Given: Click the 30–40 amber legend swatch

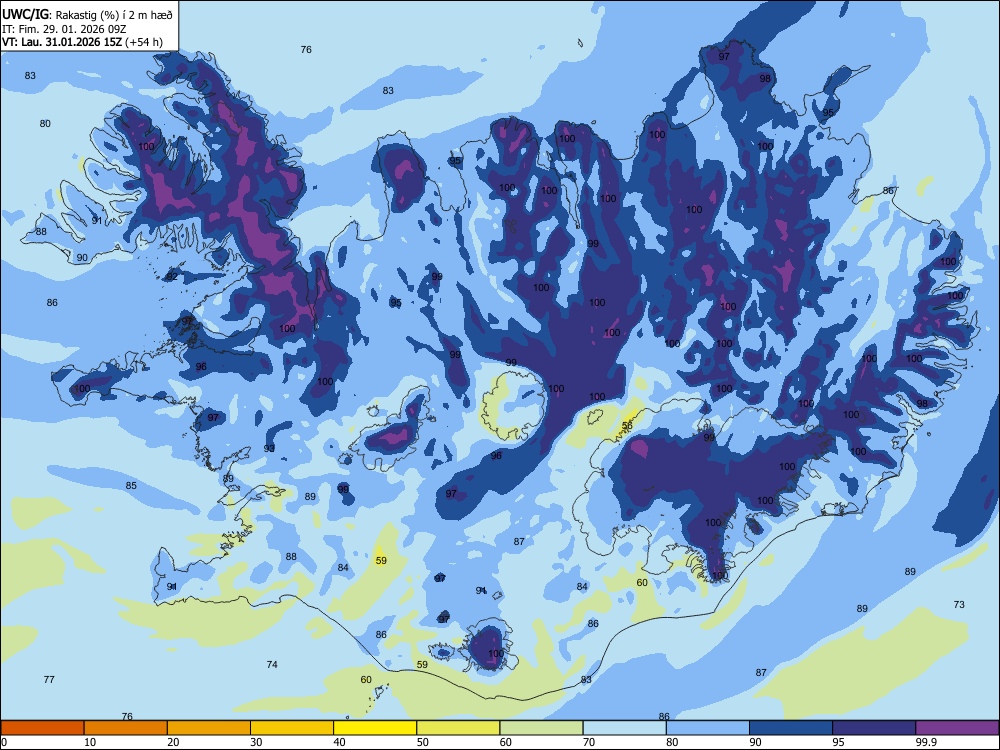Looking at the screenshot, I should pos(292,728).
